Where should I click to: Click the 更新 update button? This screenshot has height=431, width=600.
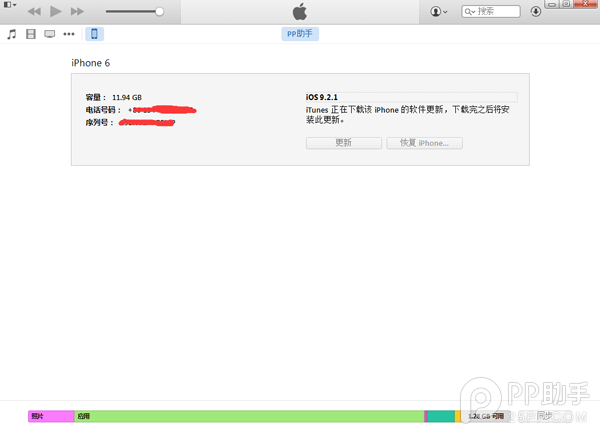(344, 143)
